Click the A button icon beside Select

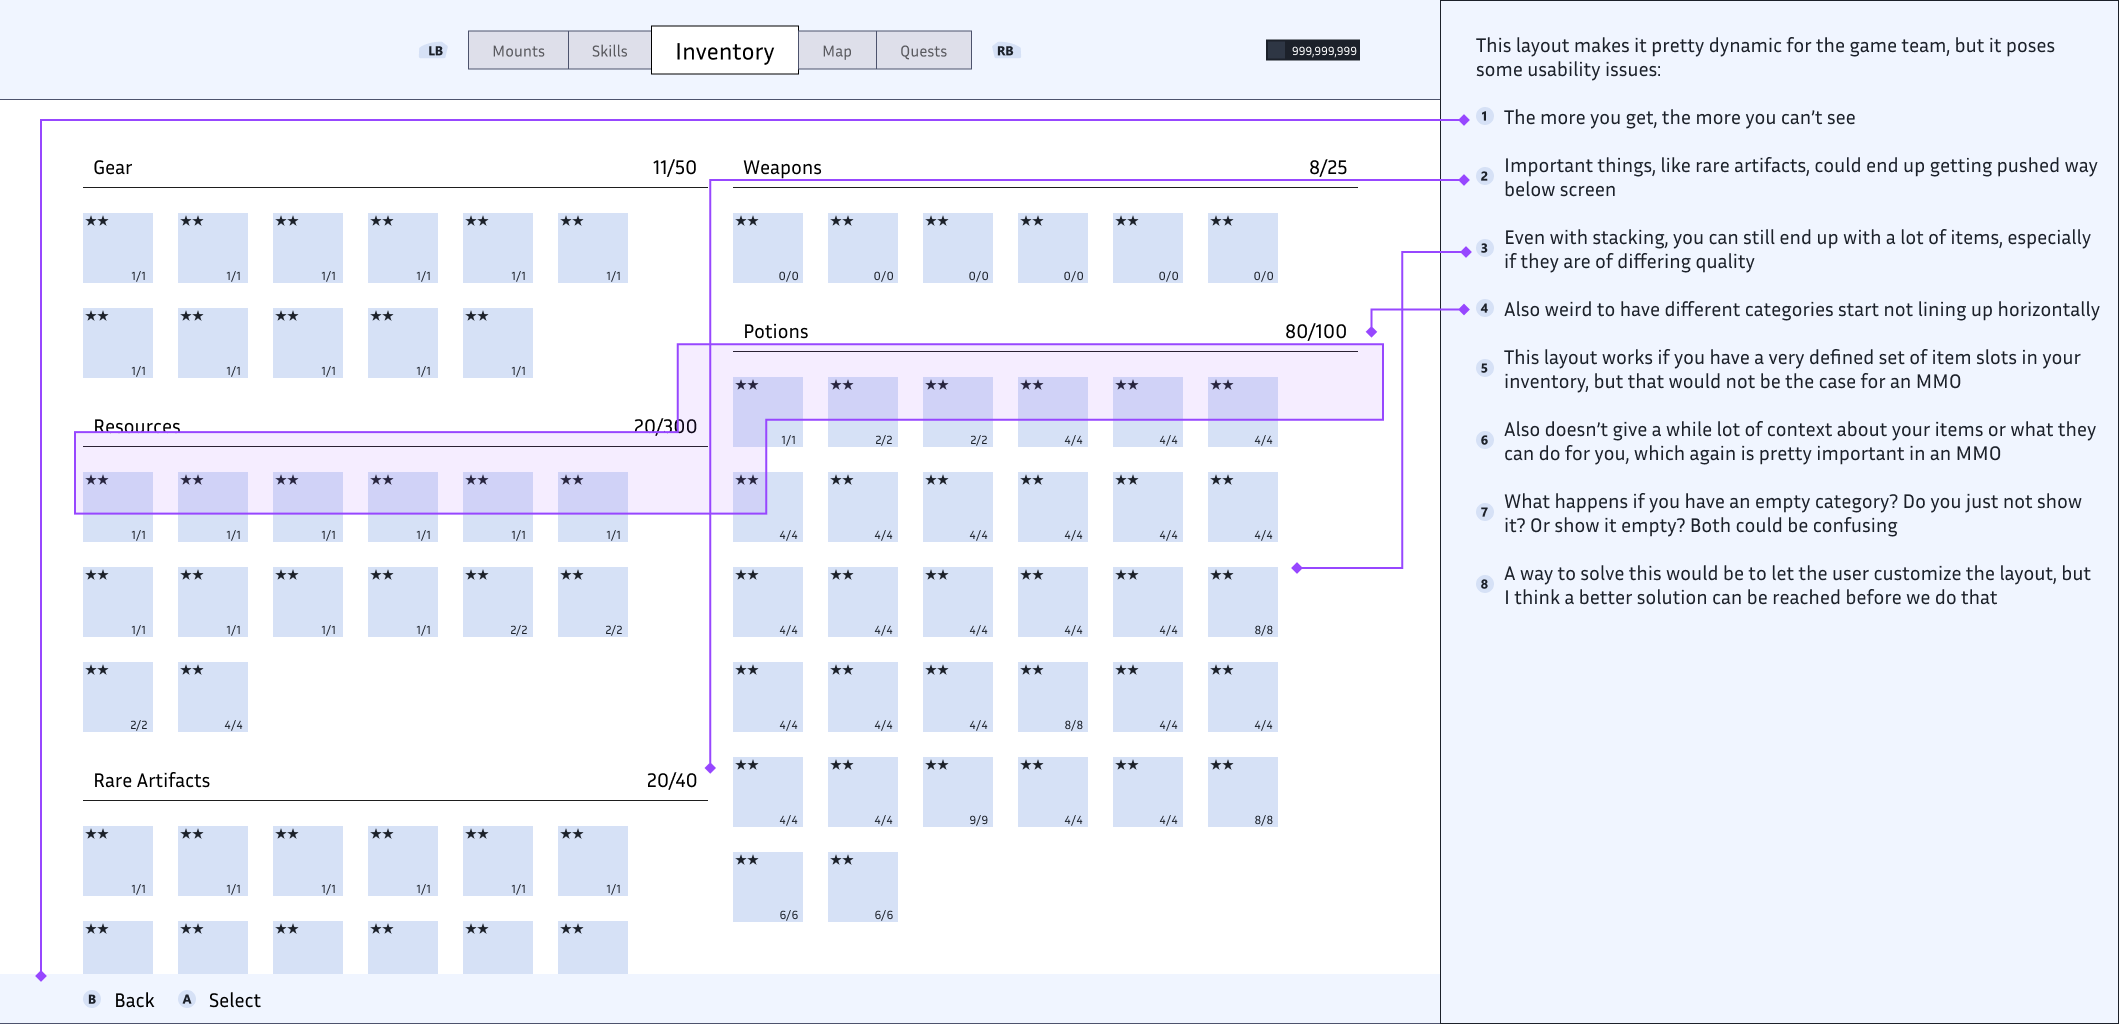pos(187,999)
